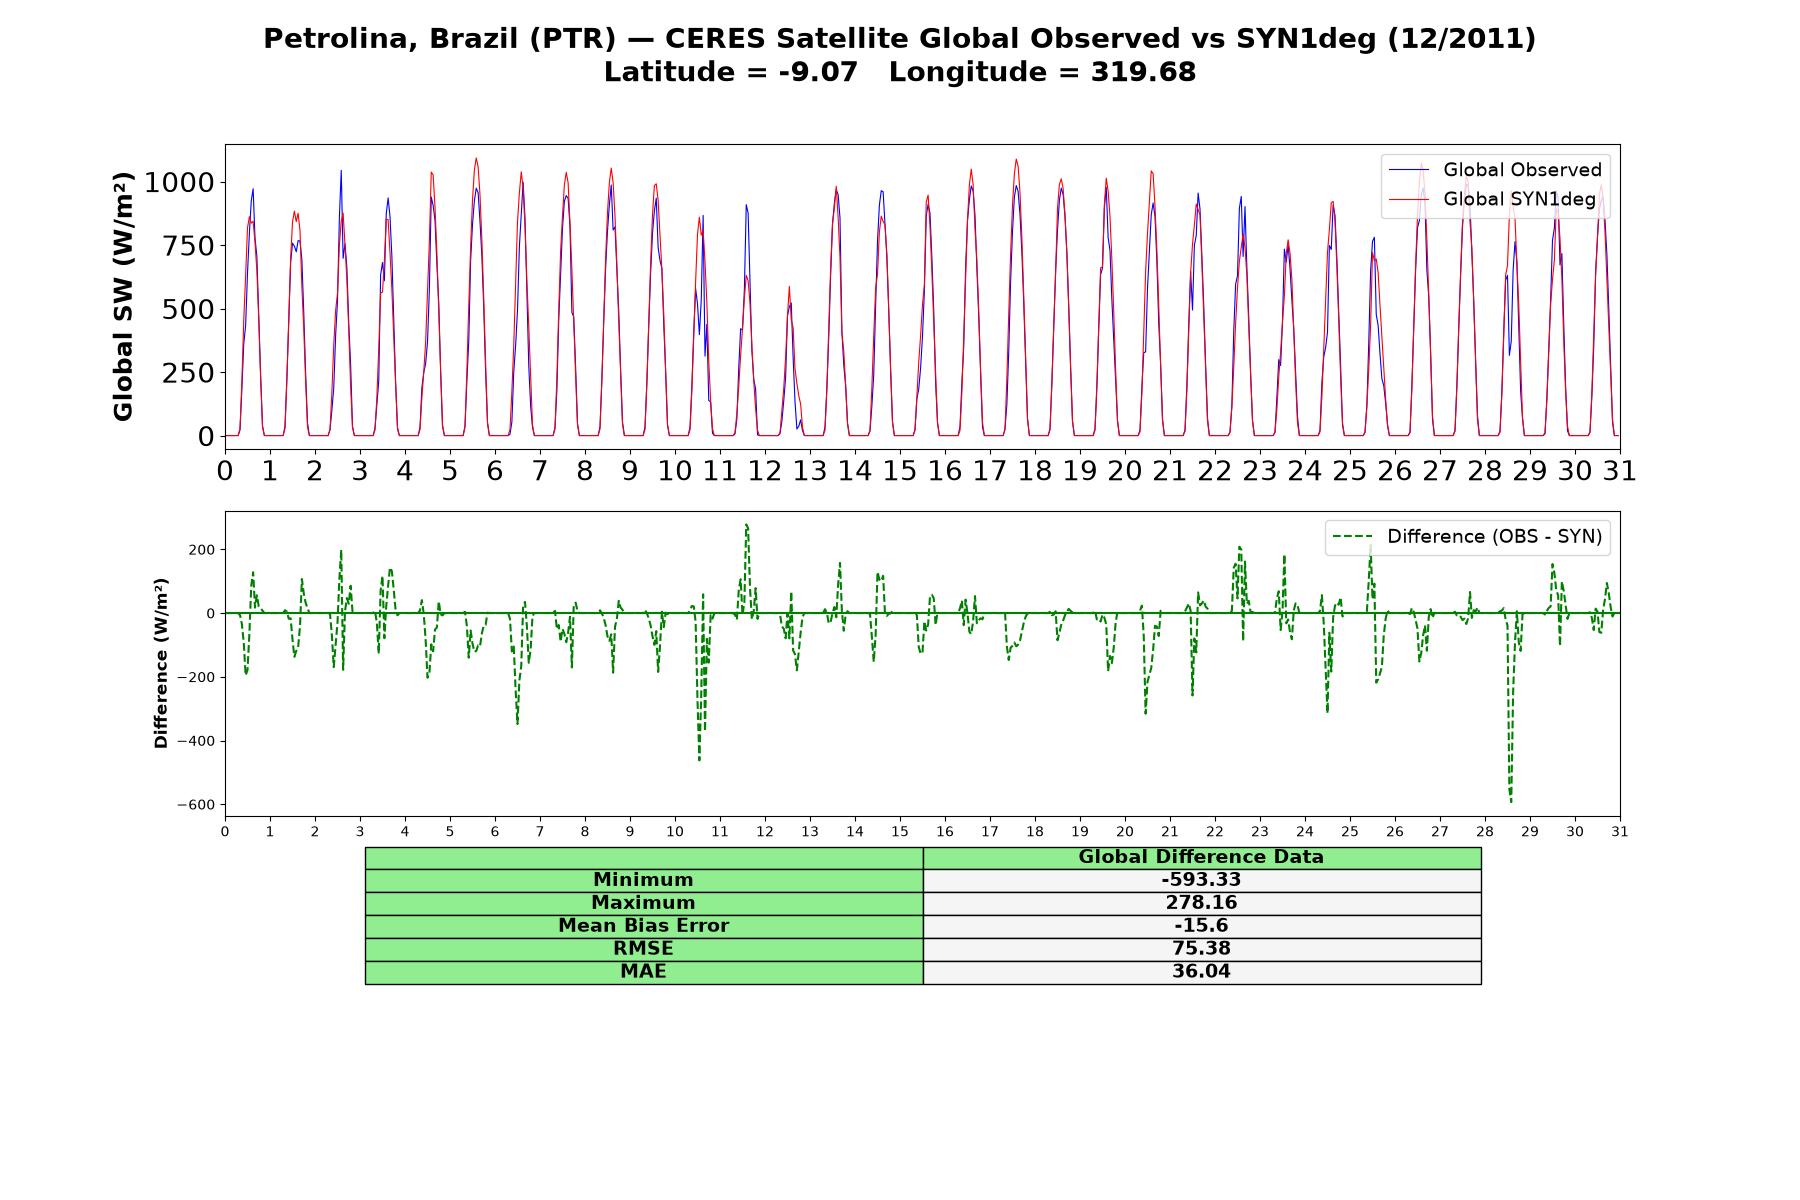The image size is (1800, 1200).
Task: Click the Mean Bias Error row label
Action: (643, 926)
